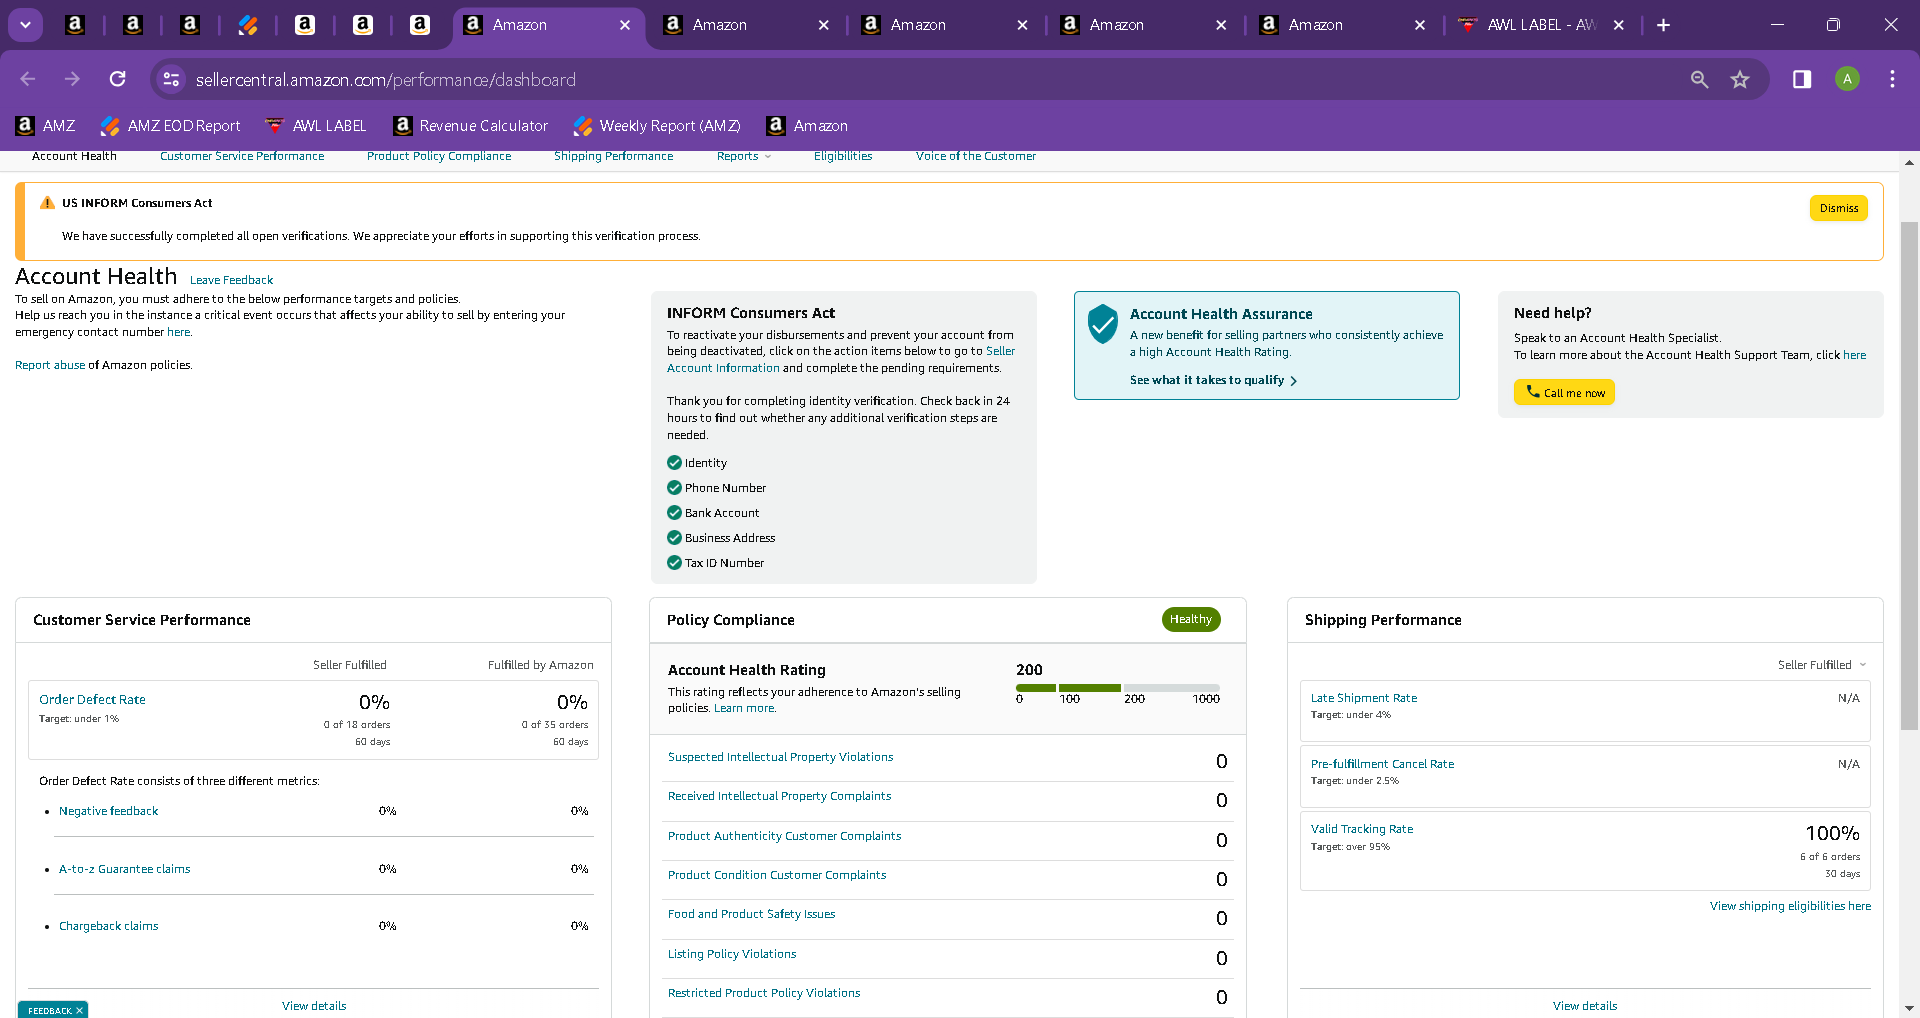
Task: Open Listing Policy Violations
Action: coord(732,954)
